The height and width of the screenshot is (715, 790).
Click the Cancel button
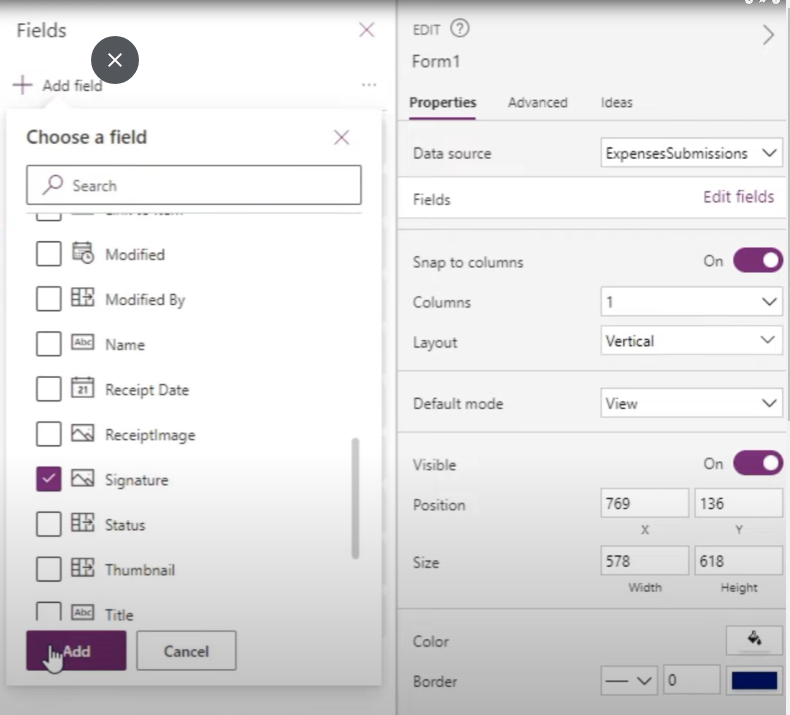pyautogui.click(x=186, y=651)
